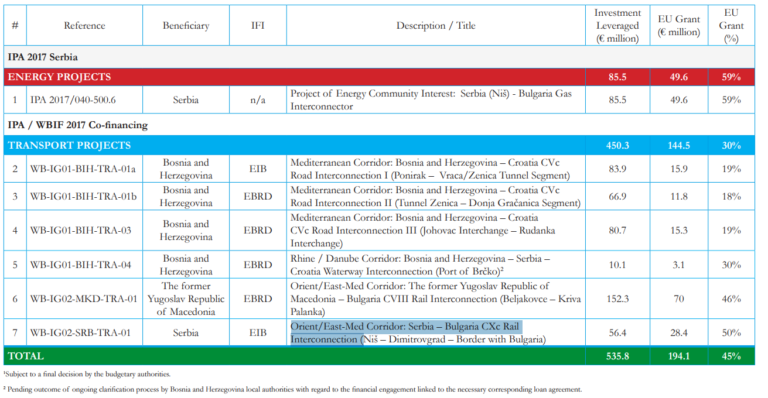Select the blue TRANSPORT PROJECTS banner row
Image resolution: width=768 pixels, height=398 pixels.
pos(379,145)
